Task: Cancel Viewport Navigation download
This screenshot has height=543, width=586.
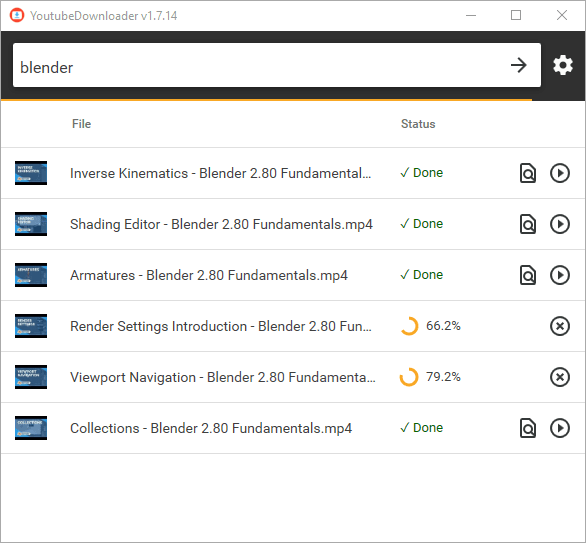Action: point(560,377)
